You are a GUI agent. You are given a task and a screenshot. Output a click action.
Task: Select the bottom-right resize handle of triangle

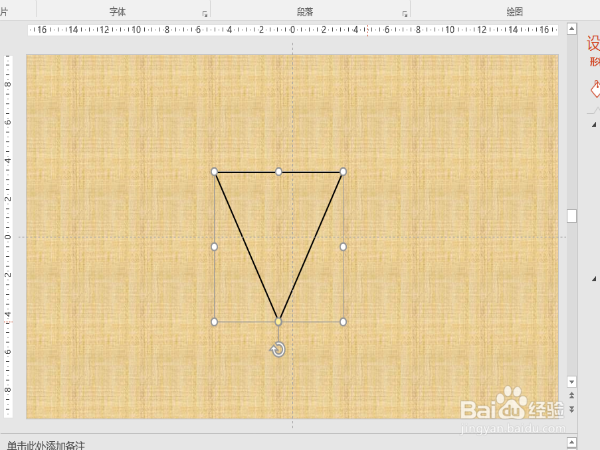(343, 322)
